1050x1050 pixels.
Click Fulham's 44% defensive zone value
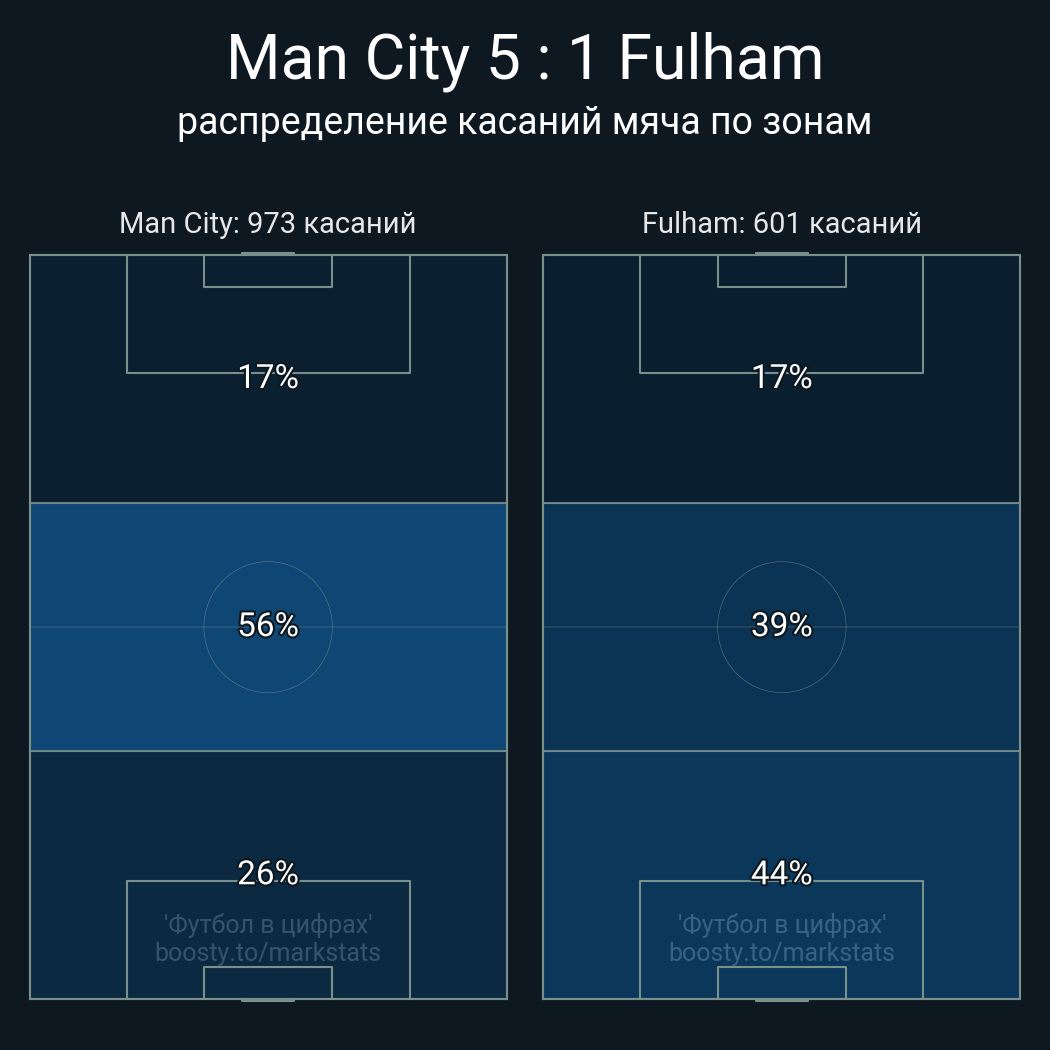pos(781,873)
